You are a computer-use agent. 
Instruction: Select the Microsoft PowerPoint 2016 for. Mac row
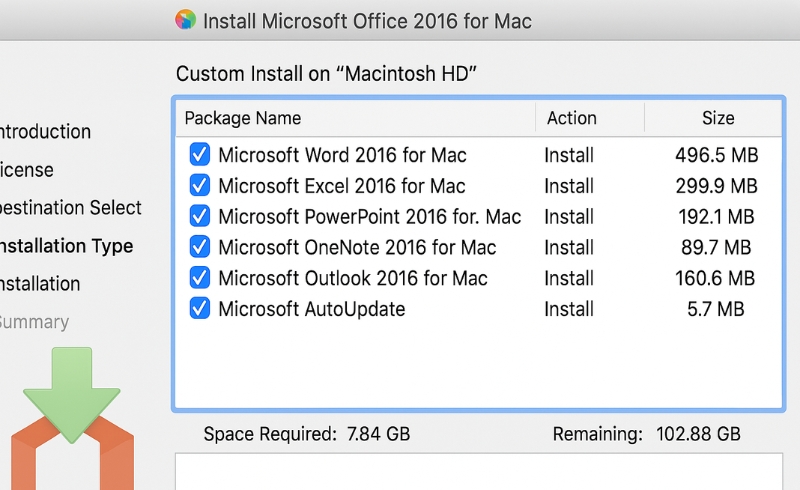[x=479, y=216]
